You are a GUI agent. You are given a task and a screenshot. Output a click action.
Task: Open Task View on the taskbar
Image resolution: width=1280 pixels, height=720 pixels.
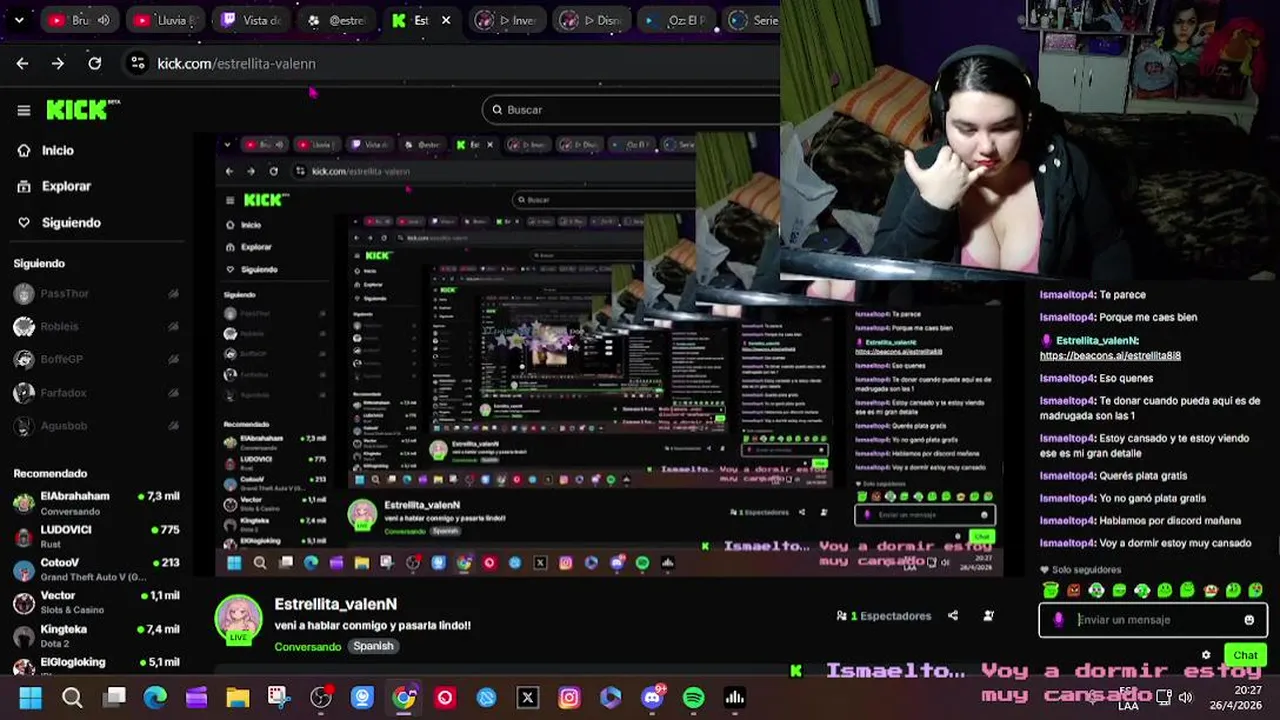click(x=114, y=698)
